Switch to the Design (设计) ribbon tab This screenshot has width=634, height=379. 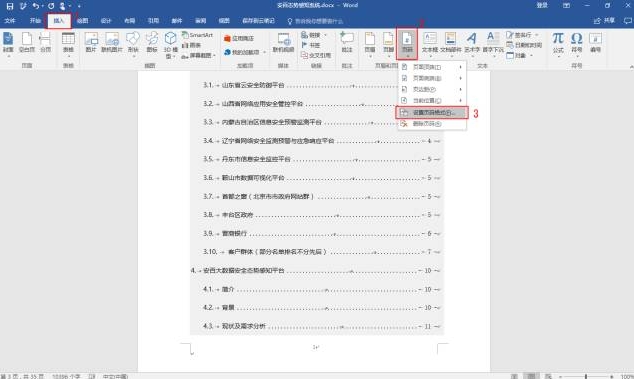pos(106,21)
